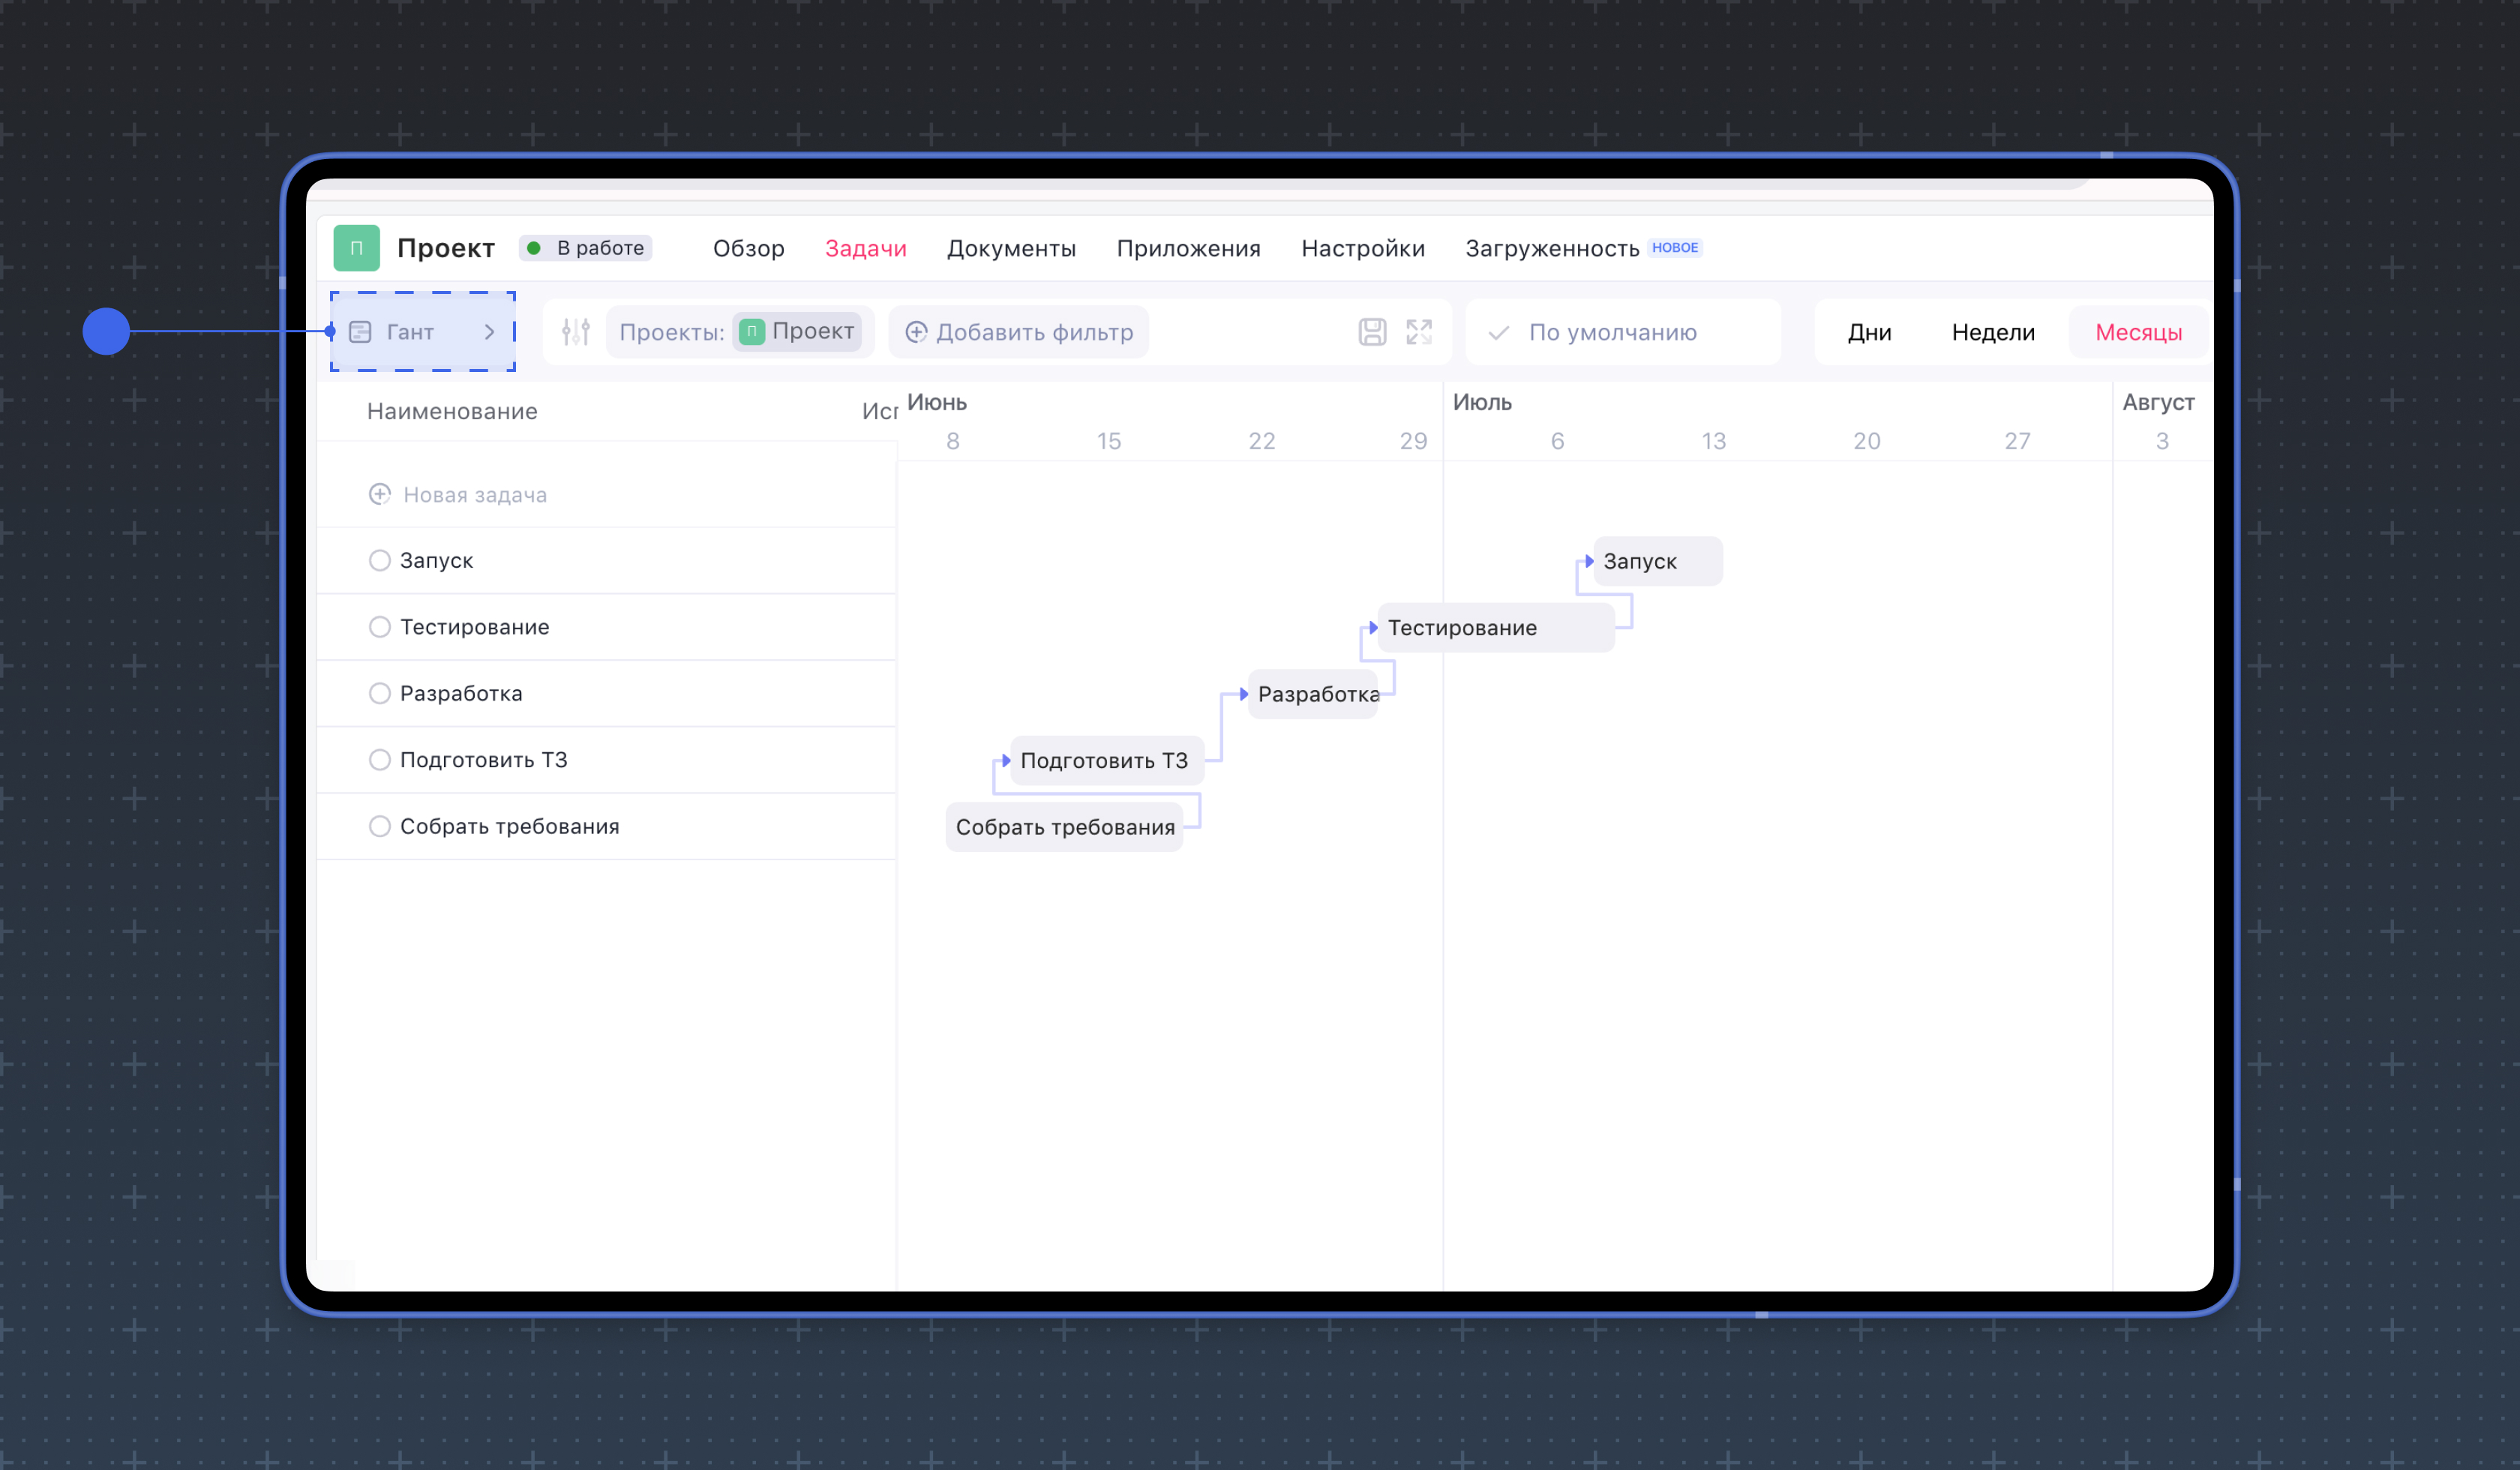Image resolution: width=2520 pixels, height=1470 pixels.
Task: Click the Июнь month header
Action: tap(937, 402)
